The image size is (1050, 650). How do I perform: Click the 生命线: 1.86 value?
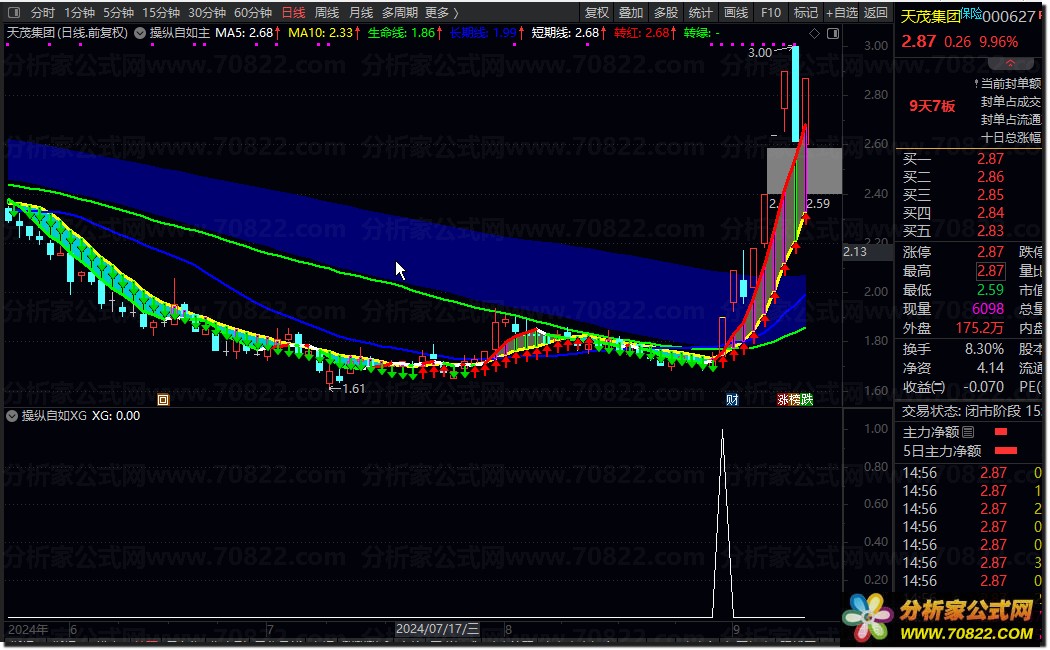coord(401,33)
